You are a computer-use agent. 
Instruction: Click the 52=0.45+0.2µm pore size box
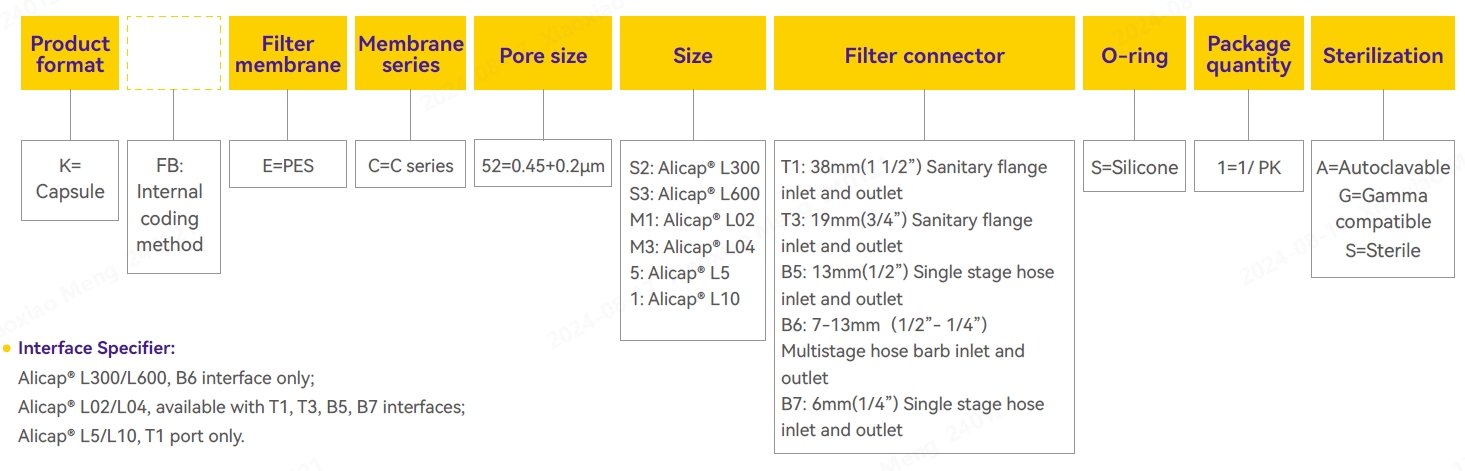(x=543, y=166)
